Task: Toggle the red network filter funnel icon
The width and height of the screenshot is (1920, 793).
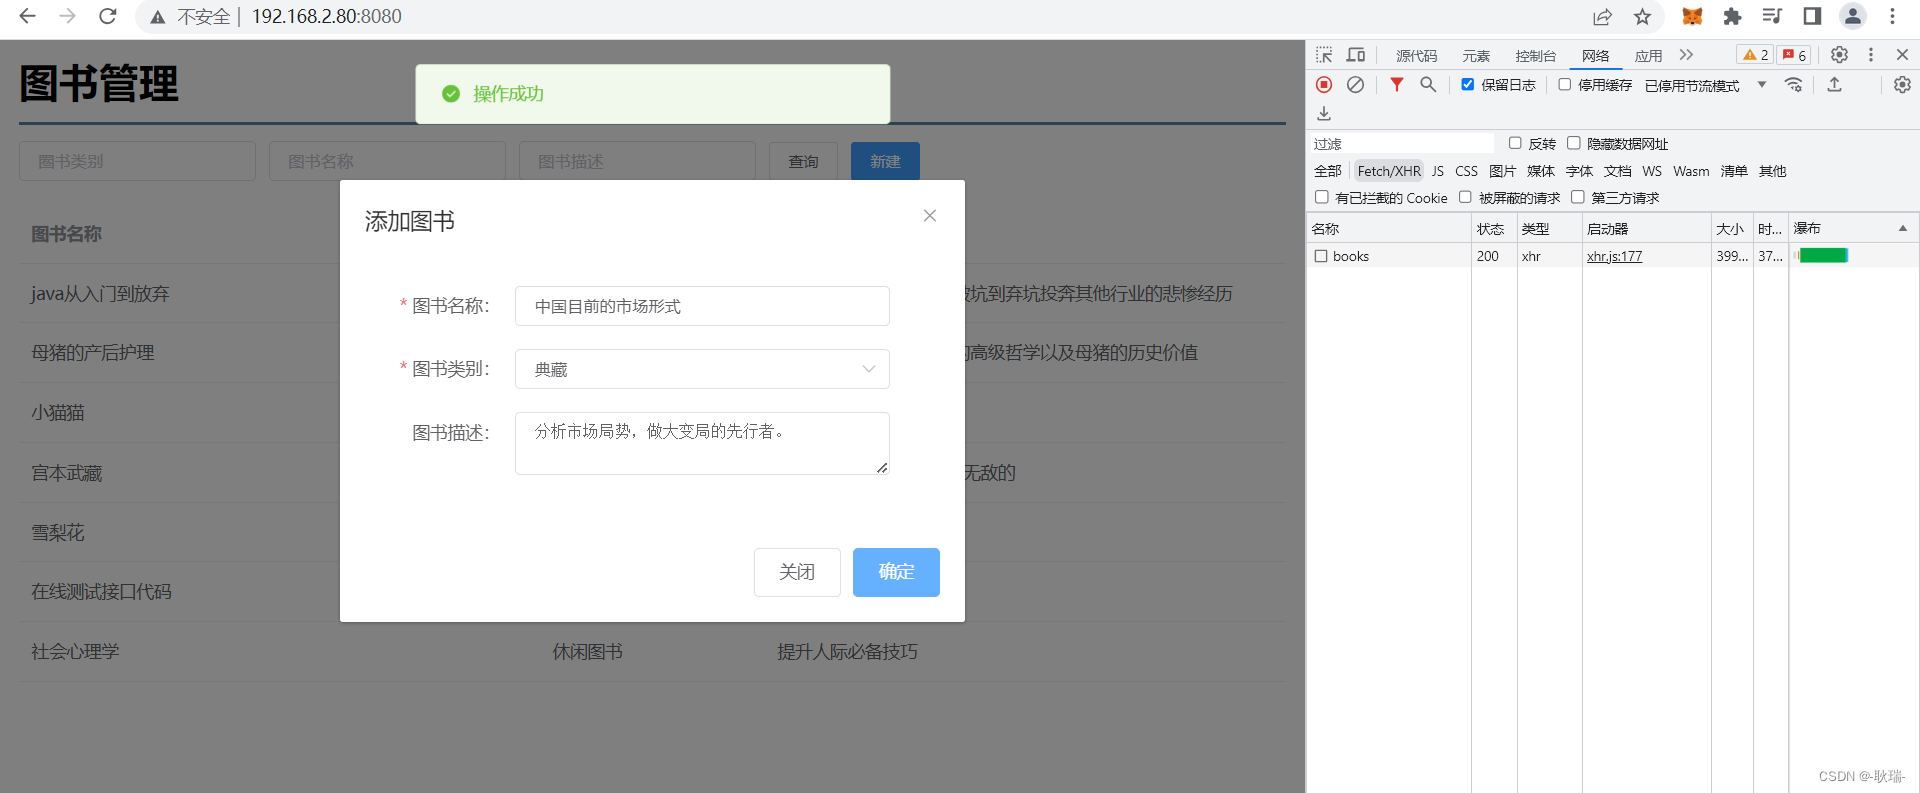Action: coord(1397,85)
